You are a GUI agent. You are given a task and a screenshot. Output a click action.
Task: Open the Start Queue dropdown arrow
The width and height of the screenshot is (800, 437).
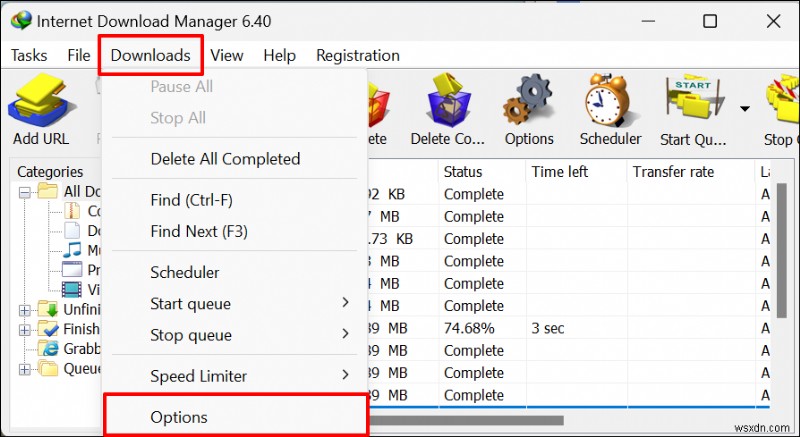(x=745, y=109)
